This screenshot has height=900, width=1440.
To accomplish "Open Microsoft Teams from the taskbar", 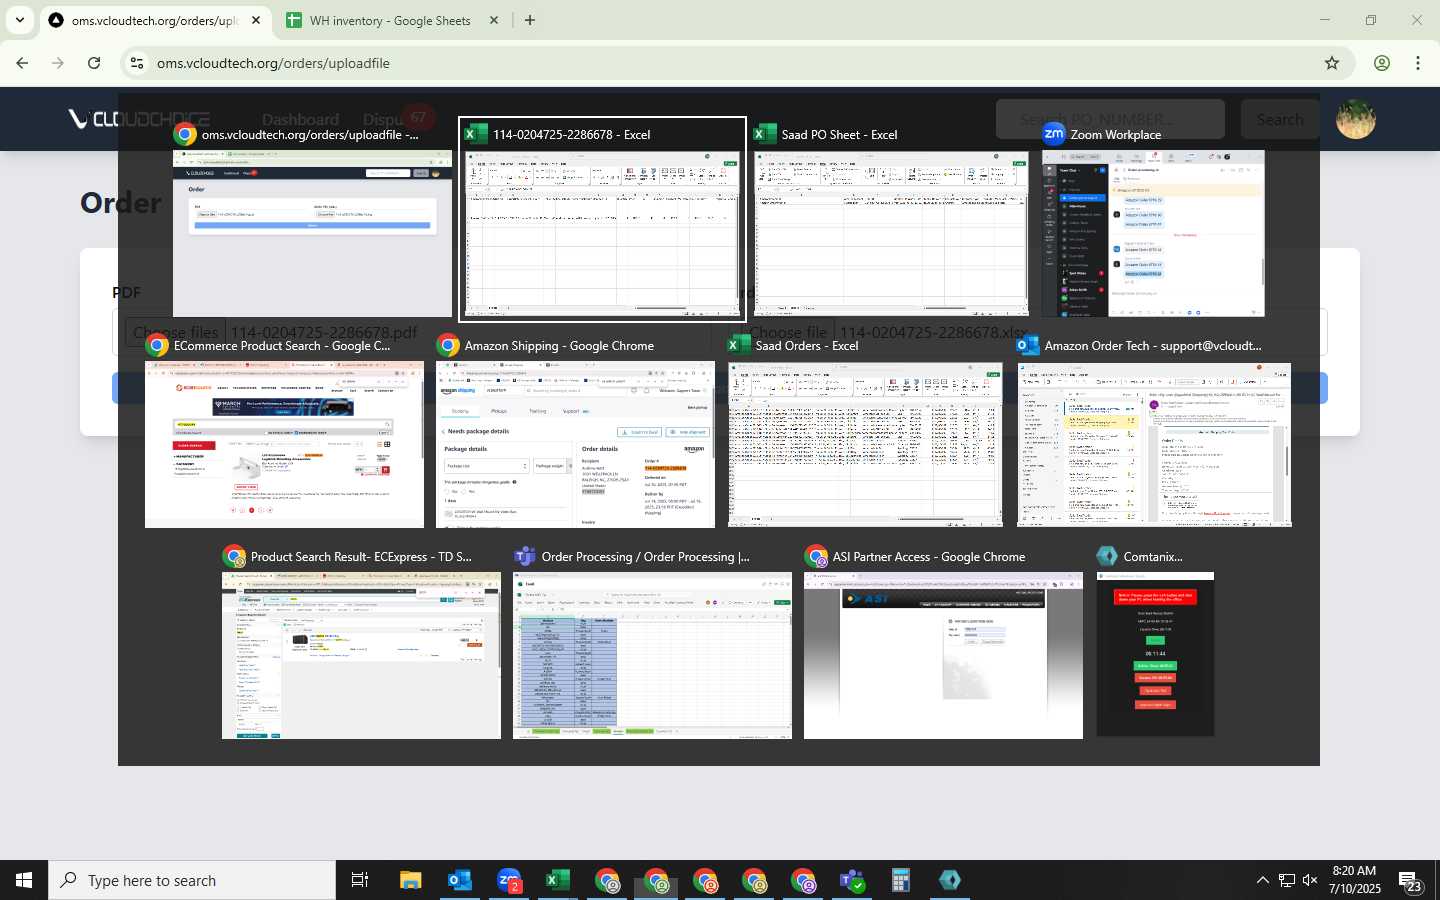I will [x=852, y=880].
